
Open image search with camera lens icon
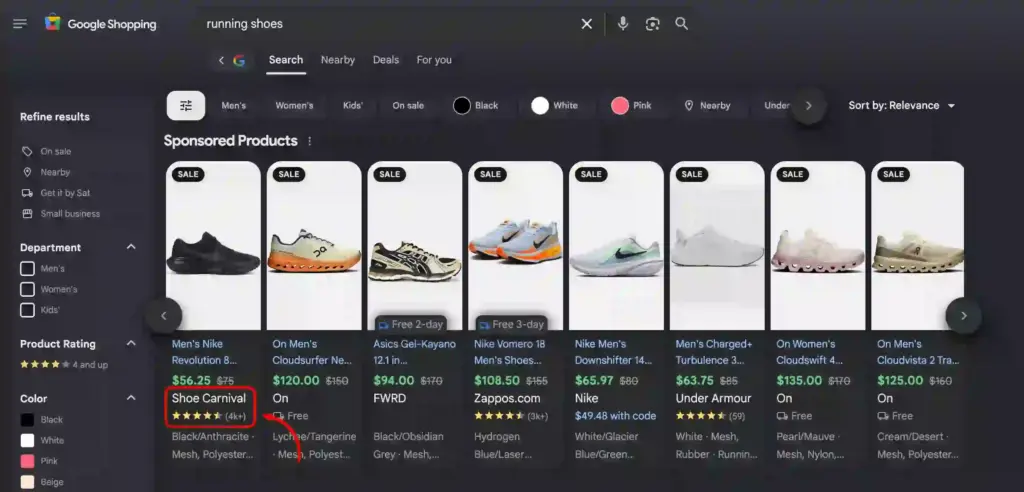pos(652,24)
